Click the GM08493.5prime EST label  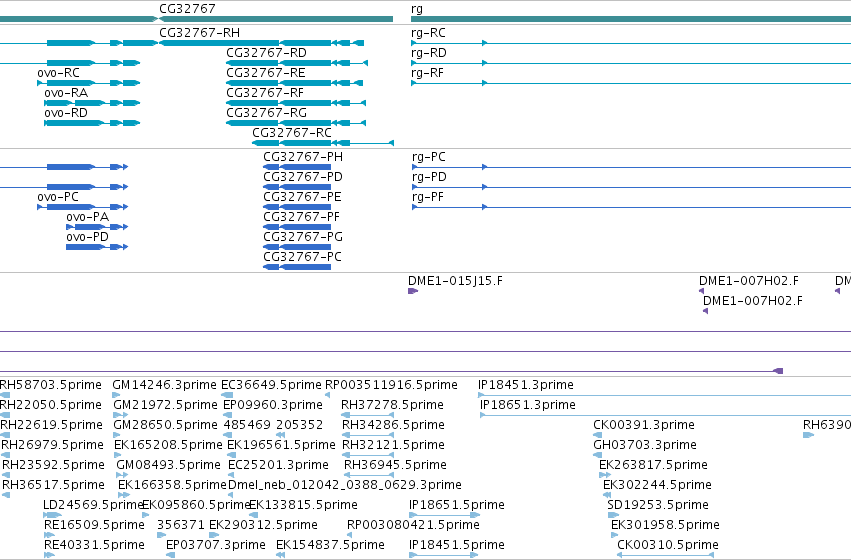(168, 465)
